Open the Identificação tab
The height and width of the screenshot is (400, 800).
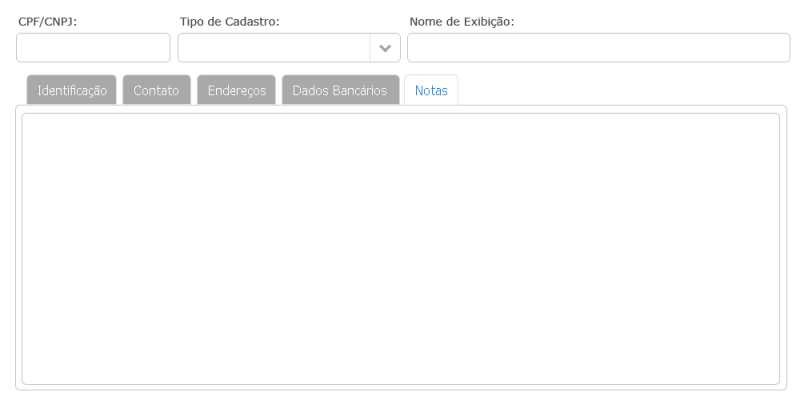(72, 90)
